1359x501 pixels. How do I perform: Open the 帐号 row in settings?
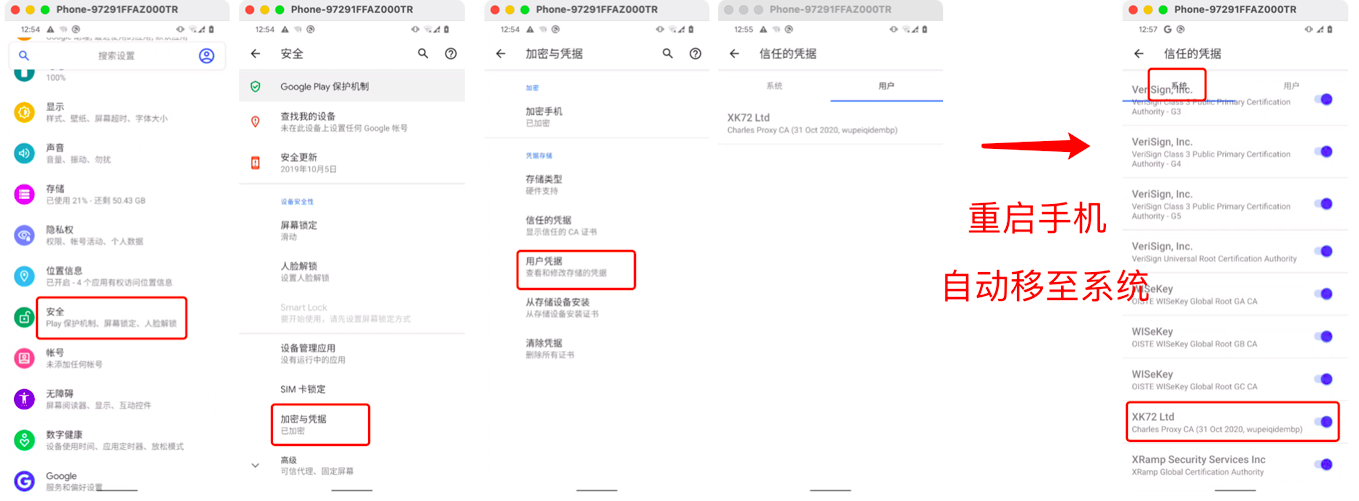click(115, 358)
